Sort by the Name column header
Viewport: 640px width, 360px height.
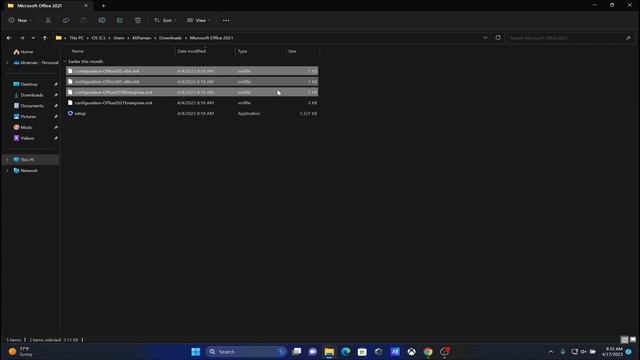[x=78, y=51]
